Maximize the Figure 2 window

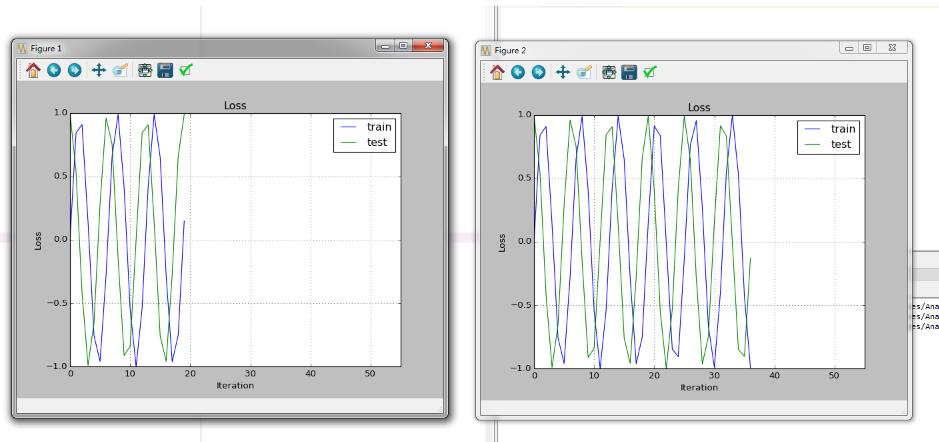click(869, 48)
